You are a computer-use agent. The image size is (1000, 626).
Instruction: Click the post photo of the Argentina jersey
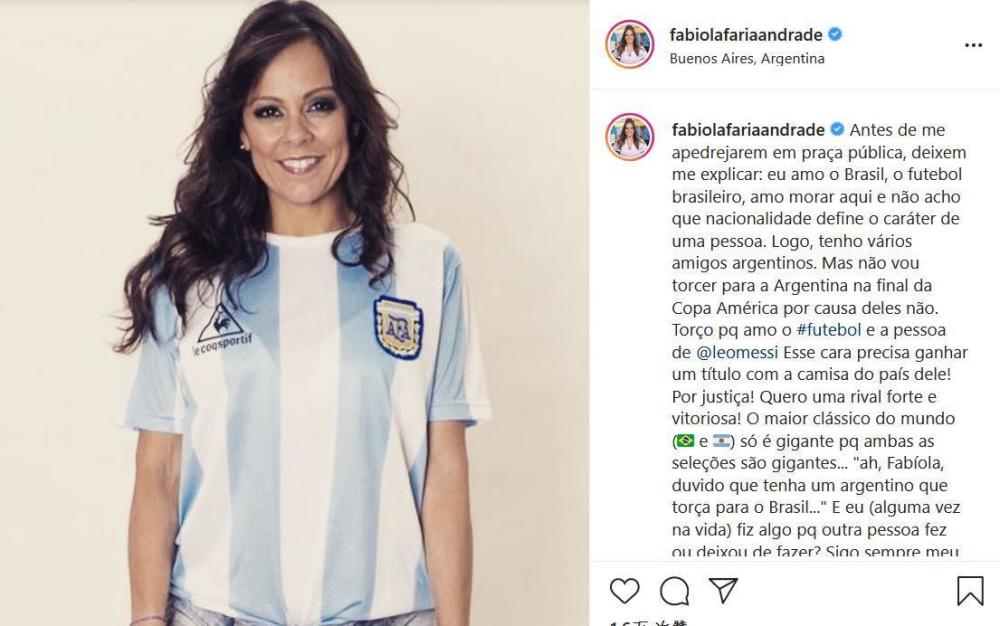tap(295, 313)
